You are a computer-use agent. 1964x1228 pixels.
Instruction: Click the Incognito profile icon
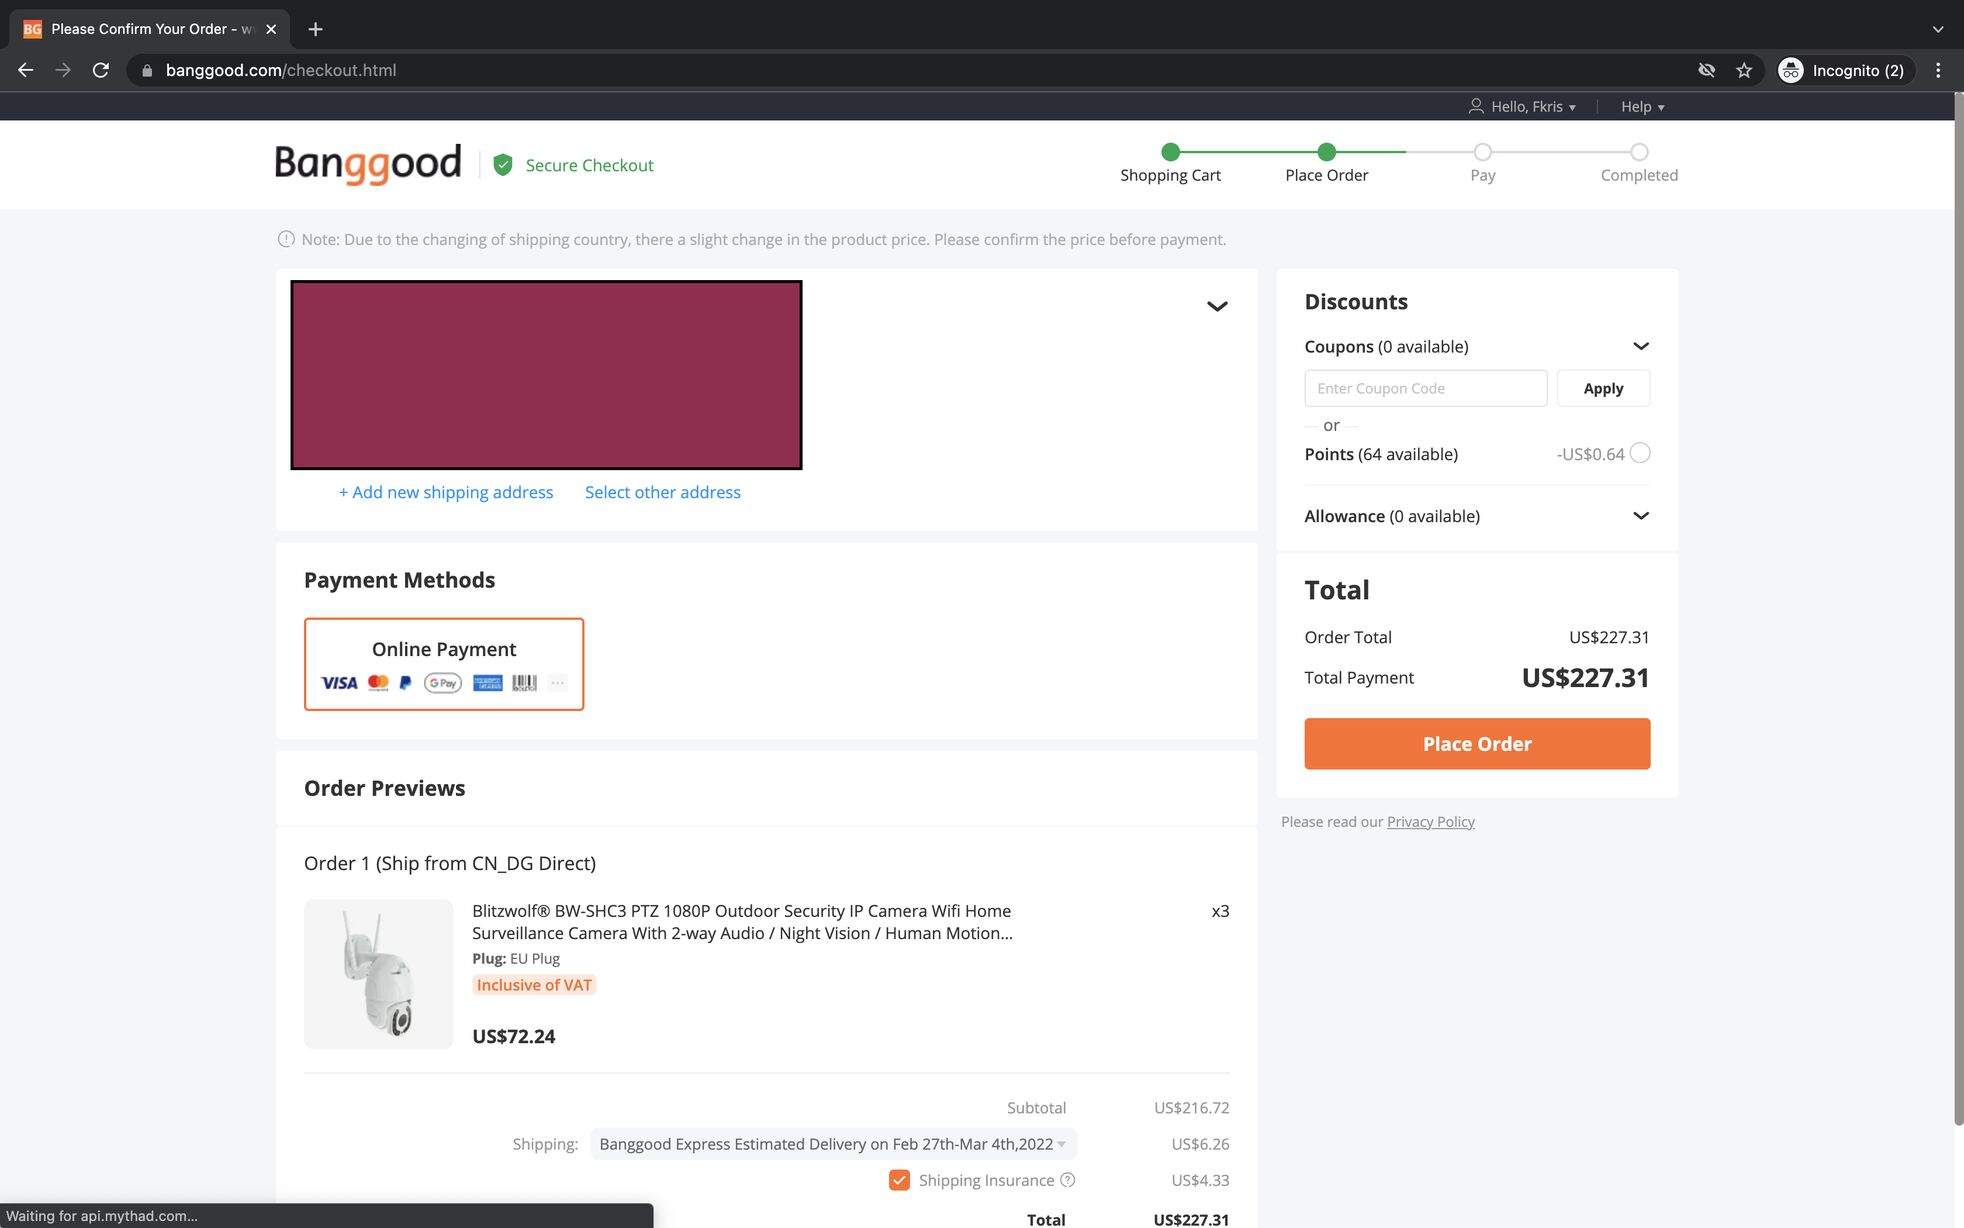coord(1790,70)
